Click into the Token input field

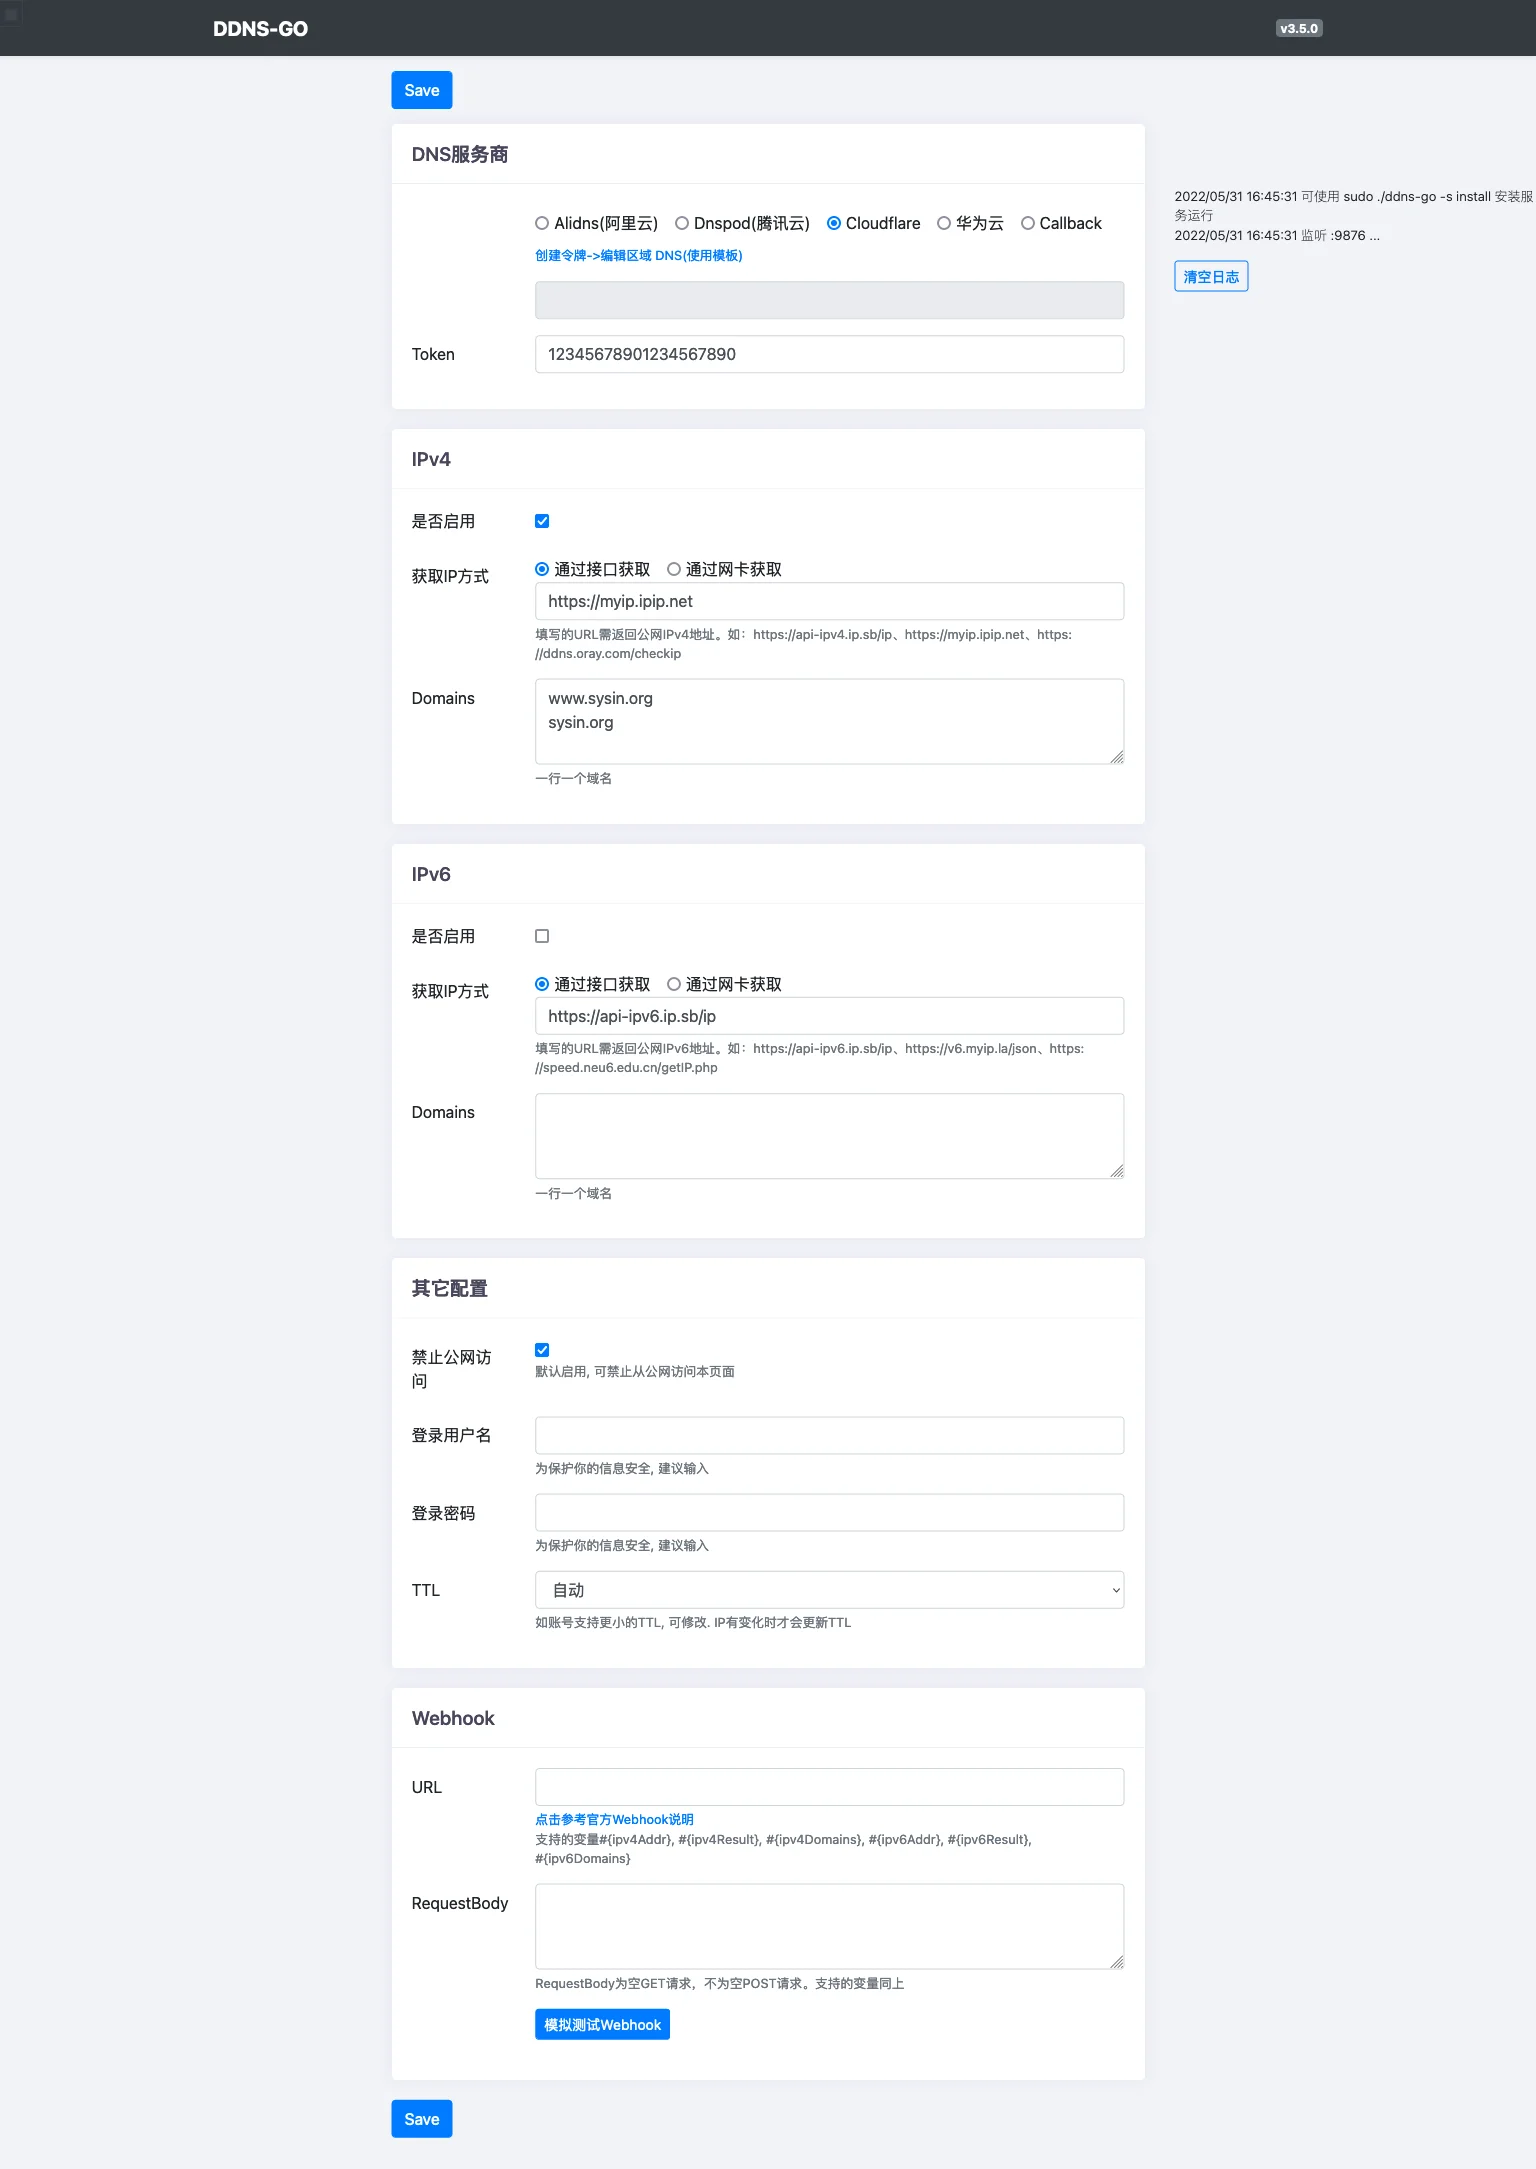pos(829,354)
